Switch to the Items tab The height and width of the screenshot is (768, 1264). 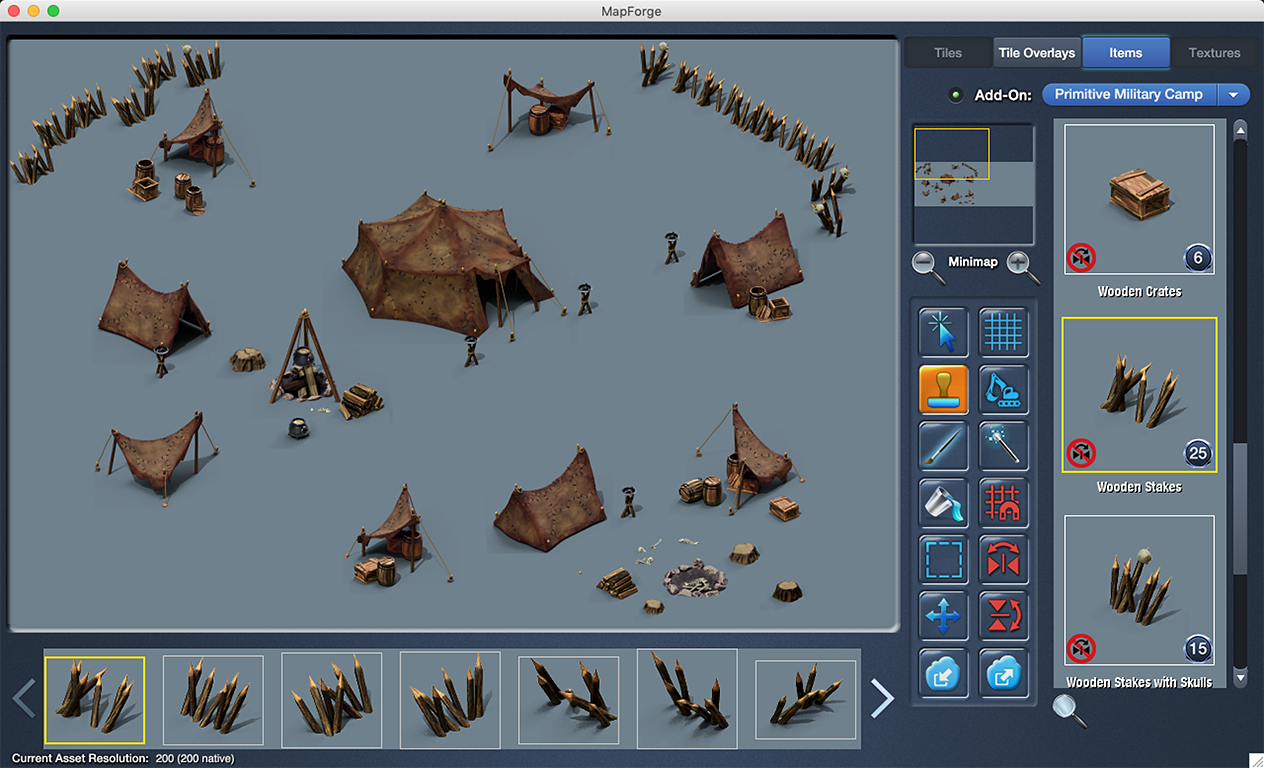(x=1126, y=53)
